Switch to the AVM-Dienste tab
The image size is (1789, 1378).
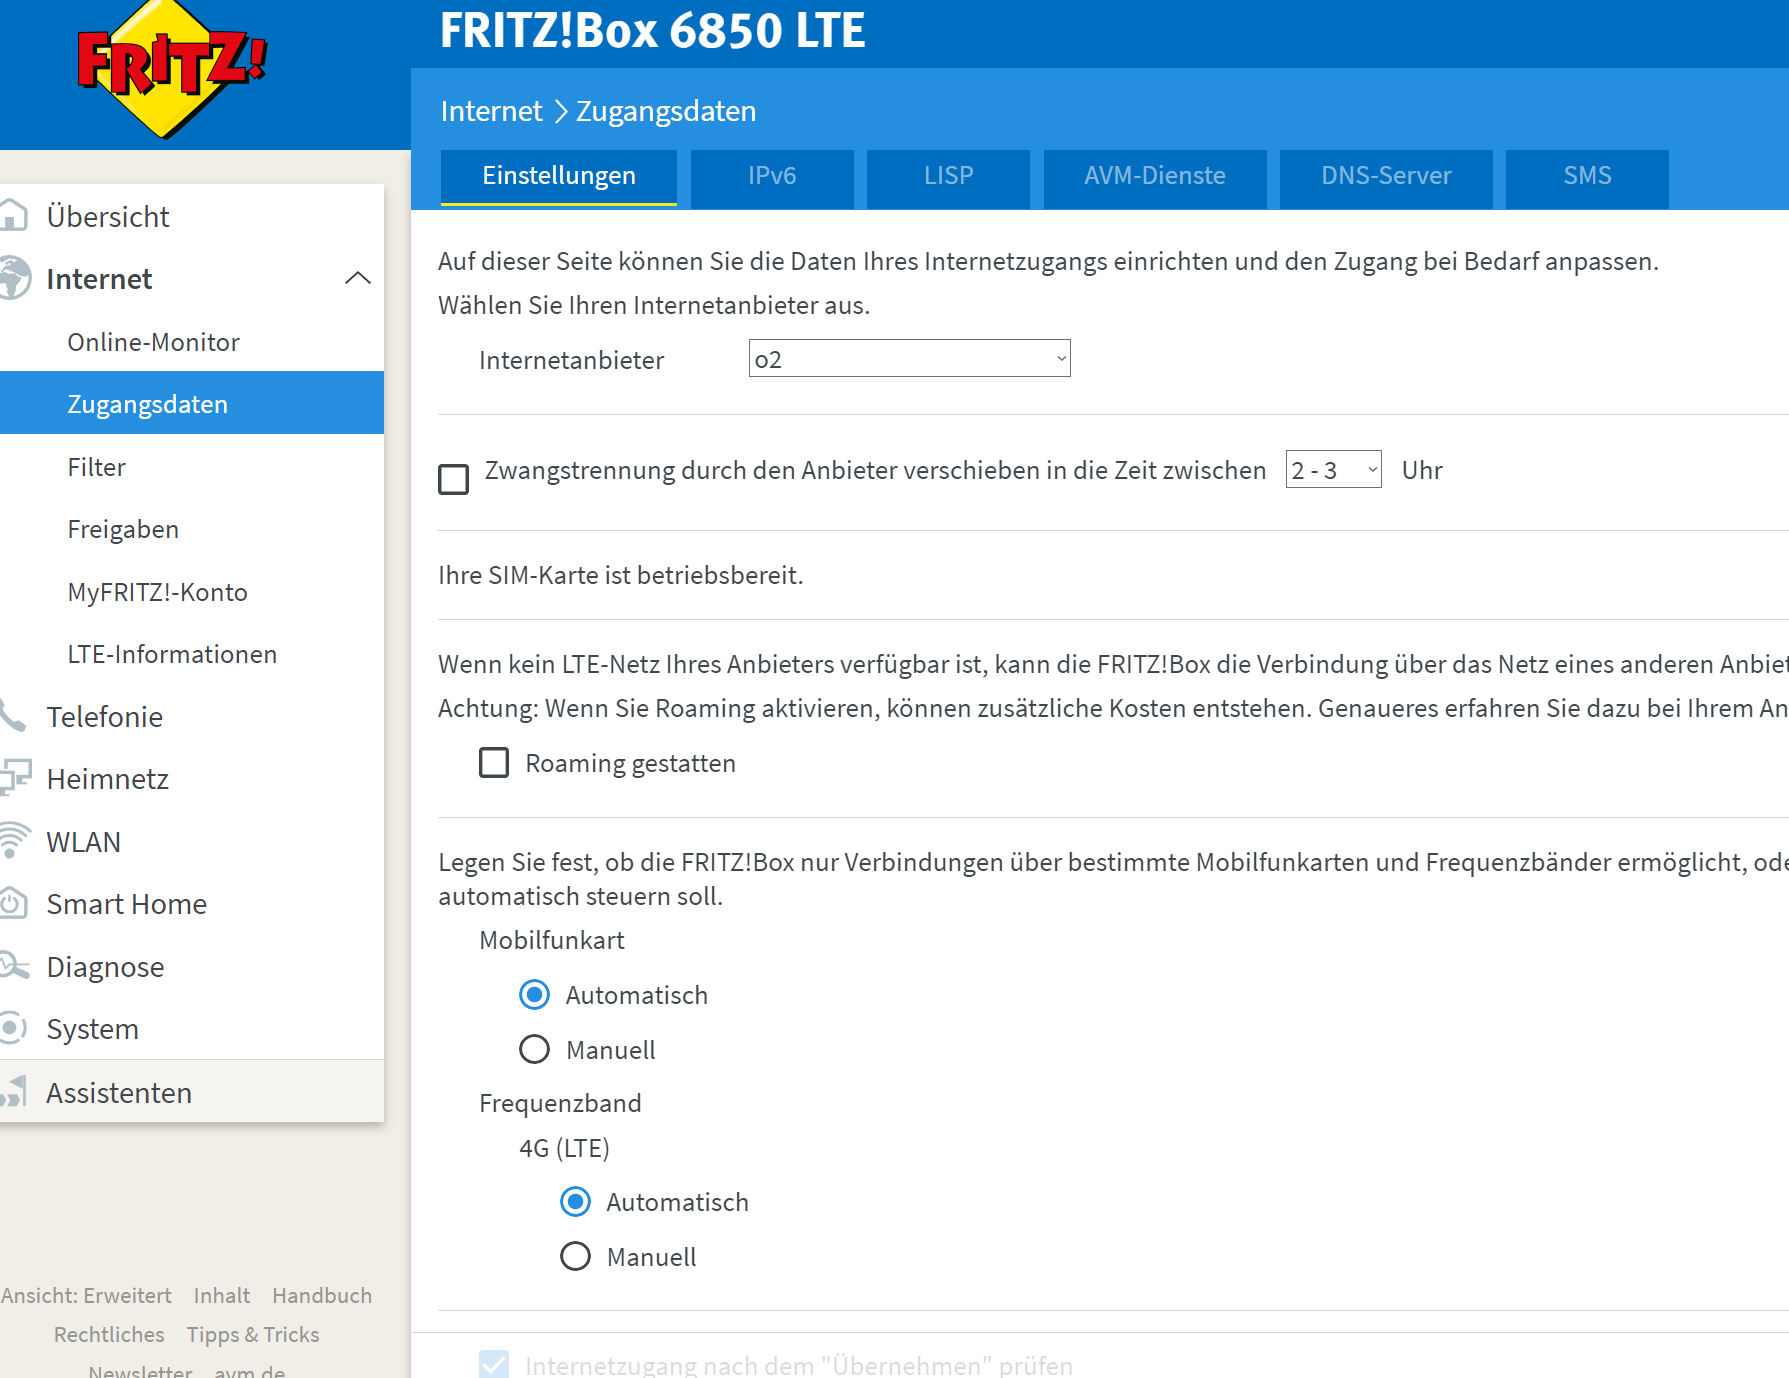click(1155, 177)
